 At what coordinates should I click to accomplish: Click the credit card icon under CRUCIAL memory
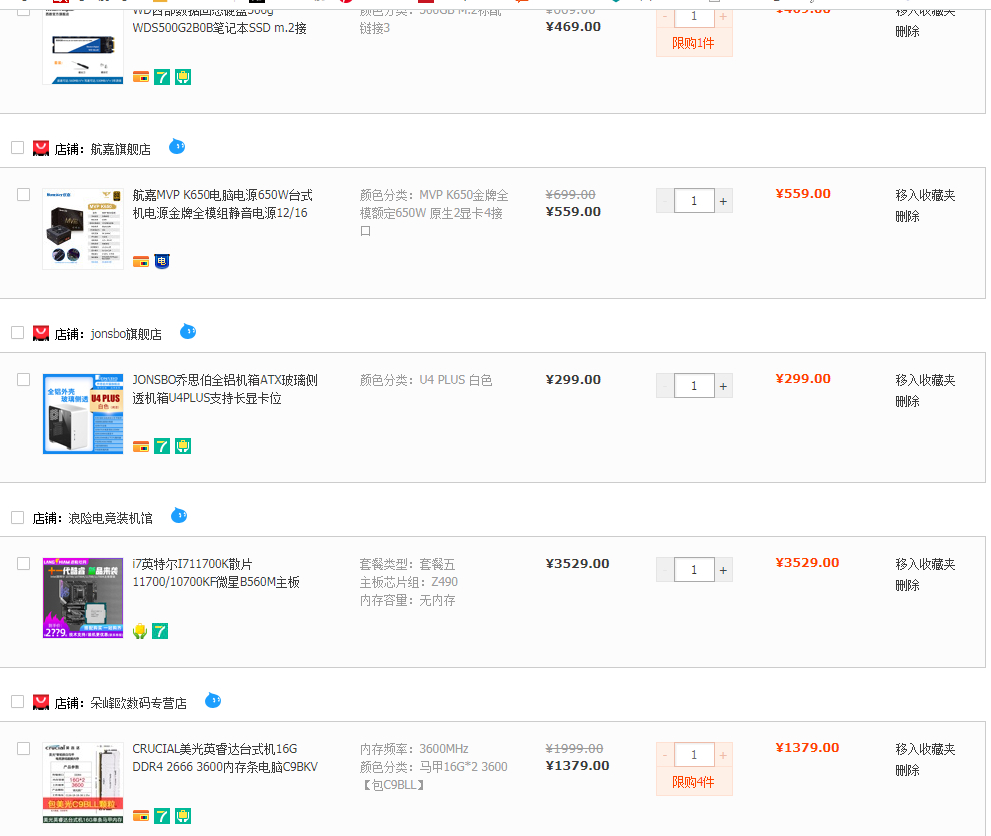tap(141, 816)
